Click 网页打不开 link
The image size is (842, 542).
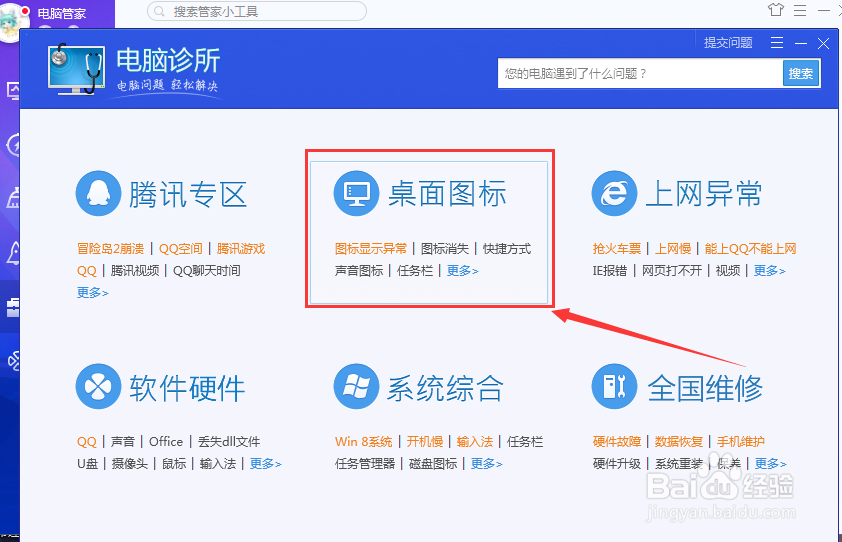[x=672, y=271]
